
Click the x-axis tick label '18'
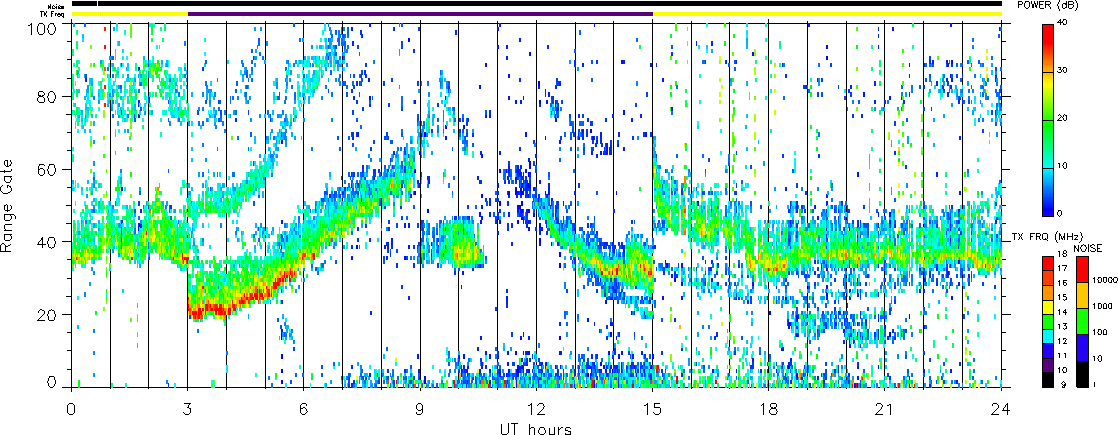pyautogui.click(x=769, y=408)
